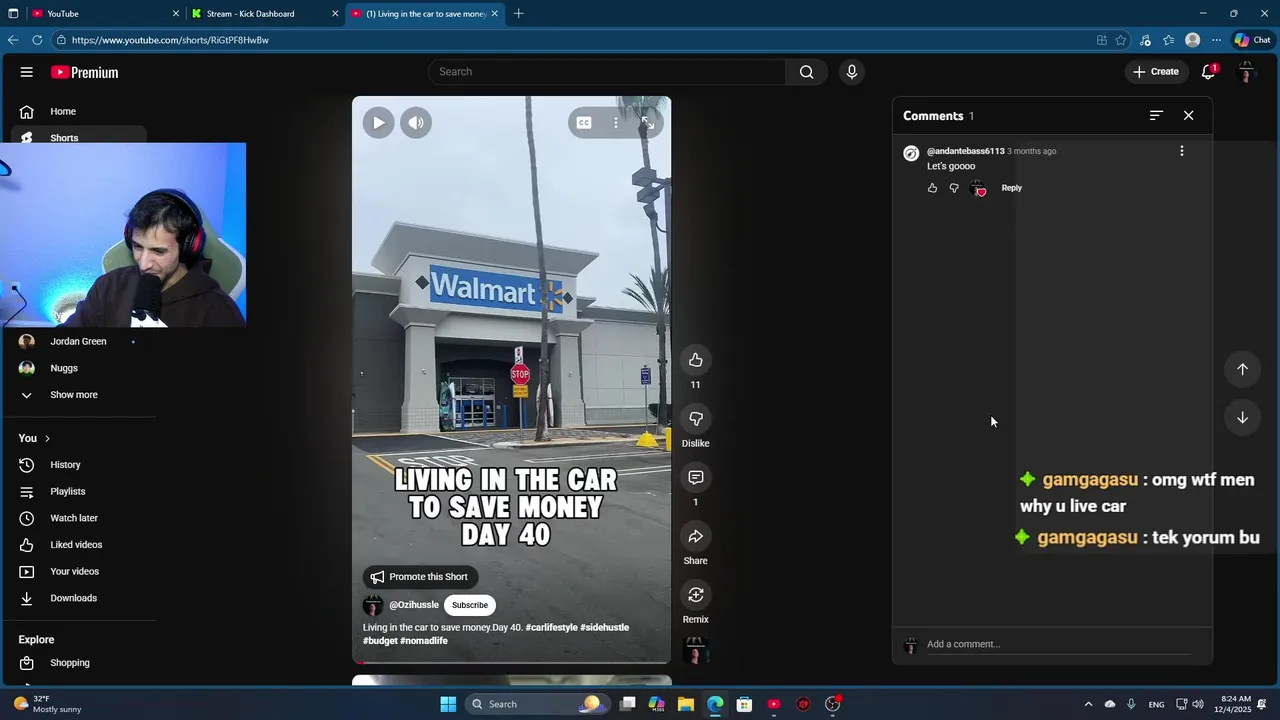Click creator heart on the comment
1280x720 pixels.
pos(978,188)
